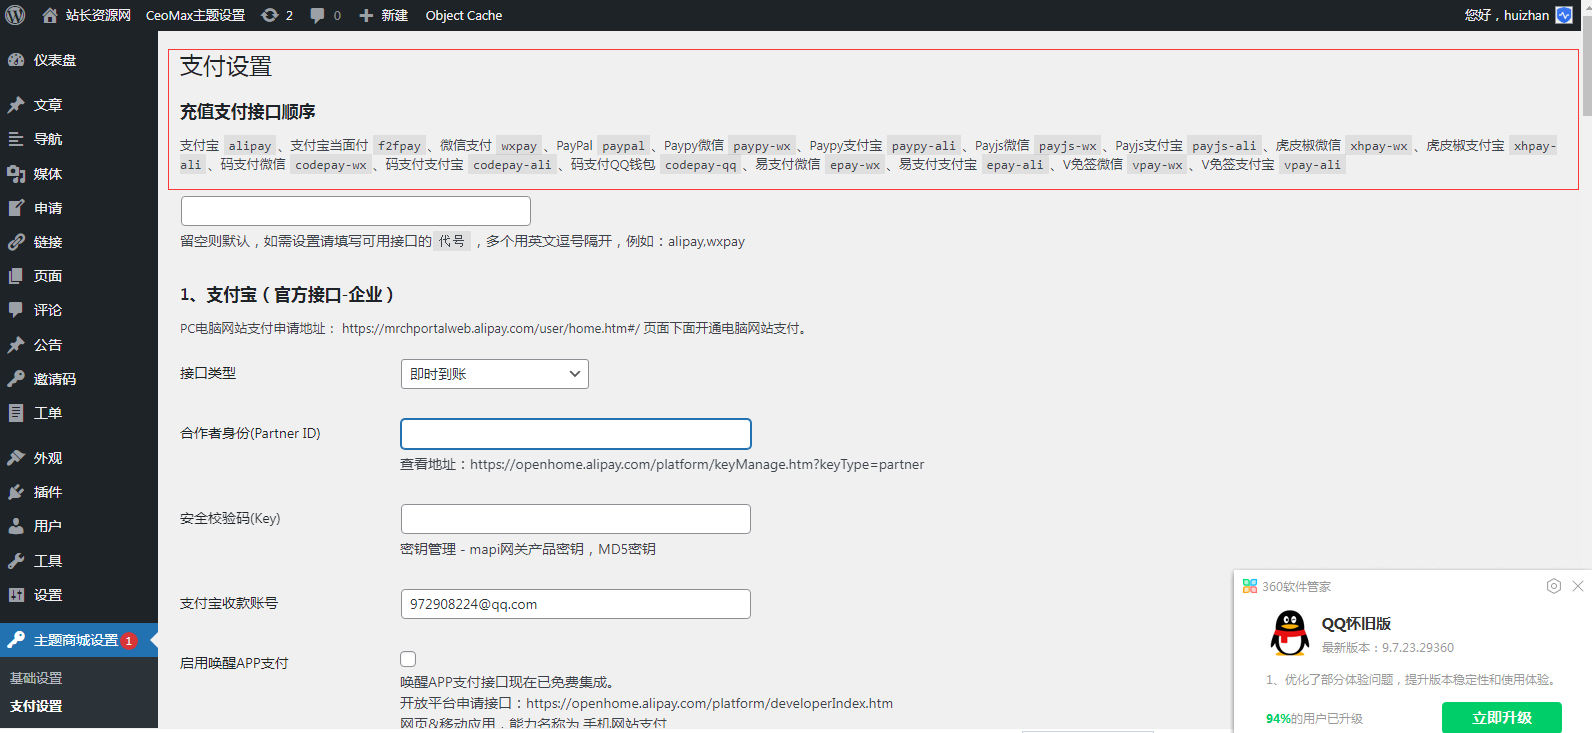Click the 公告 pin icon

[16, 345]
